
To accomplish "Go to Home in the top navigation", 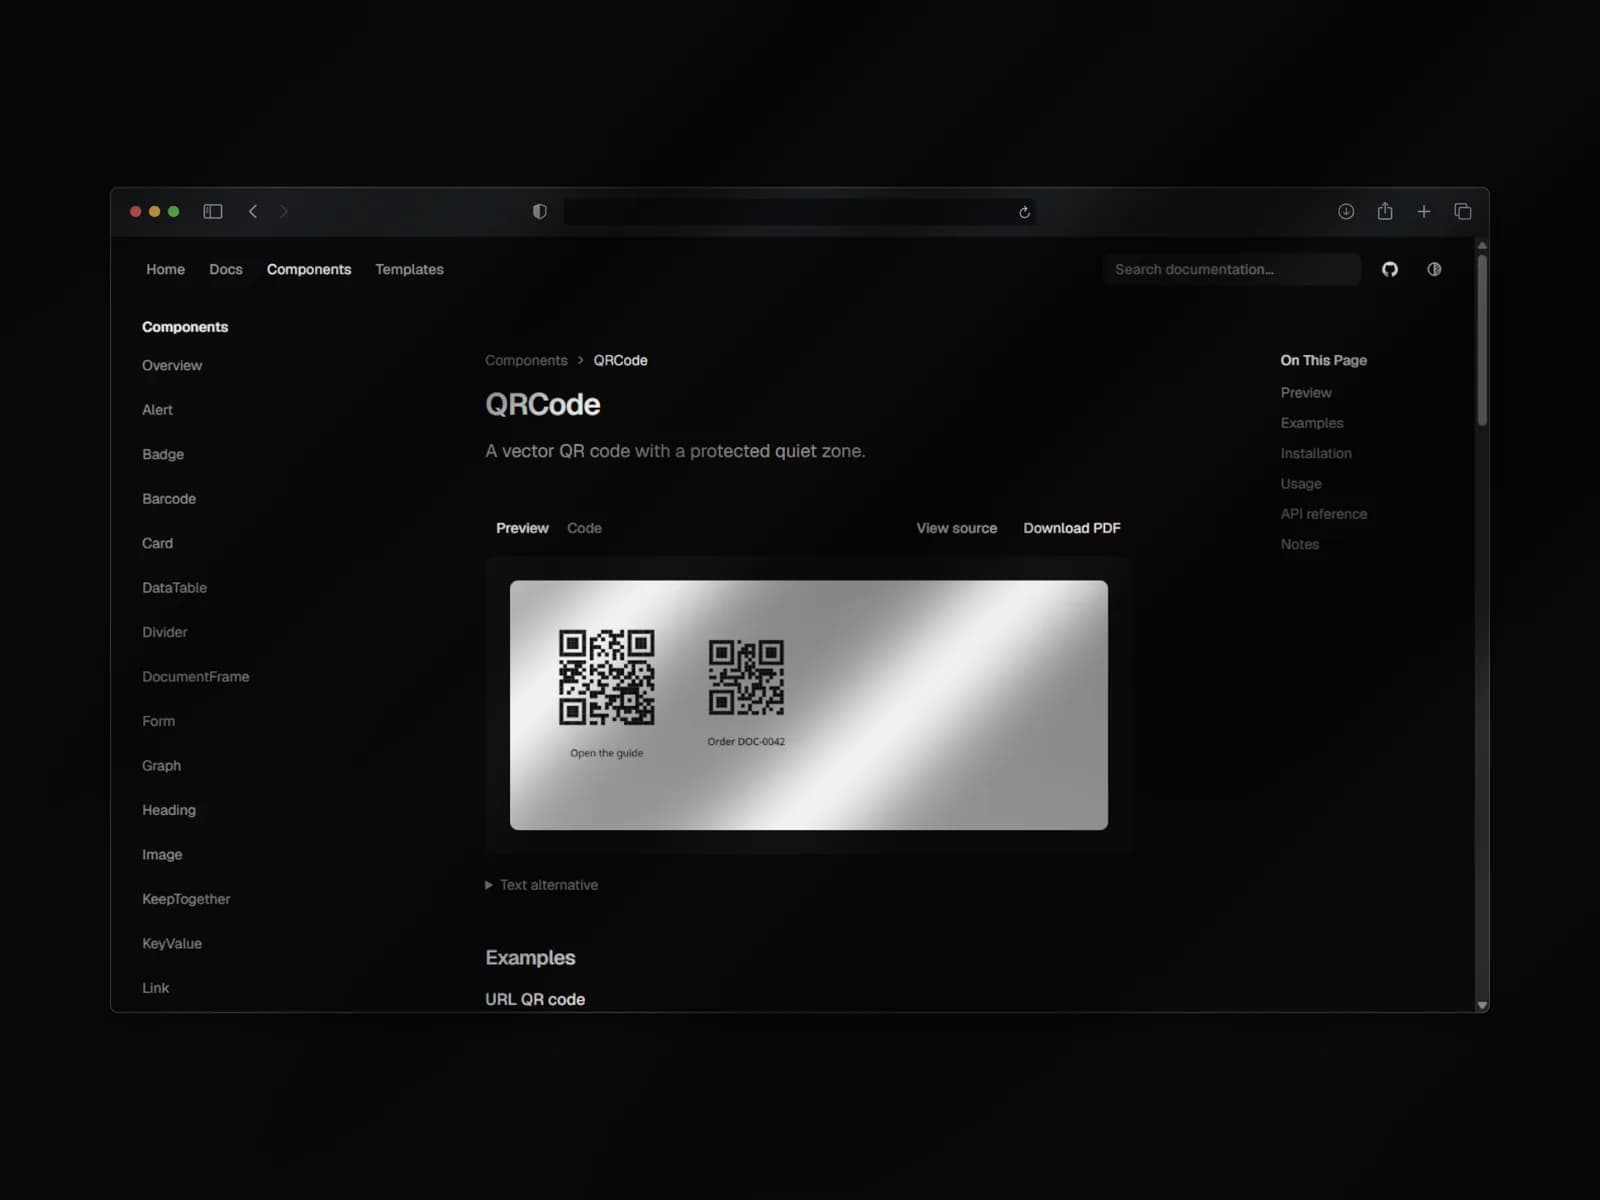I will pos(165,269).
